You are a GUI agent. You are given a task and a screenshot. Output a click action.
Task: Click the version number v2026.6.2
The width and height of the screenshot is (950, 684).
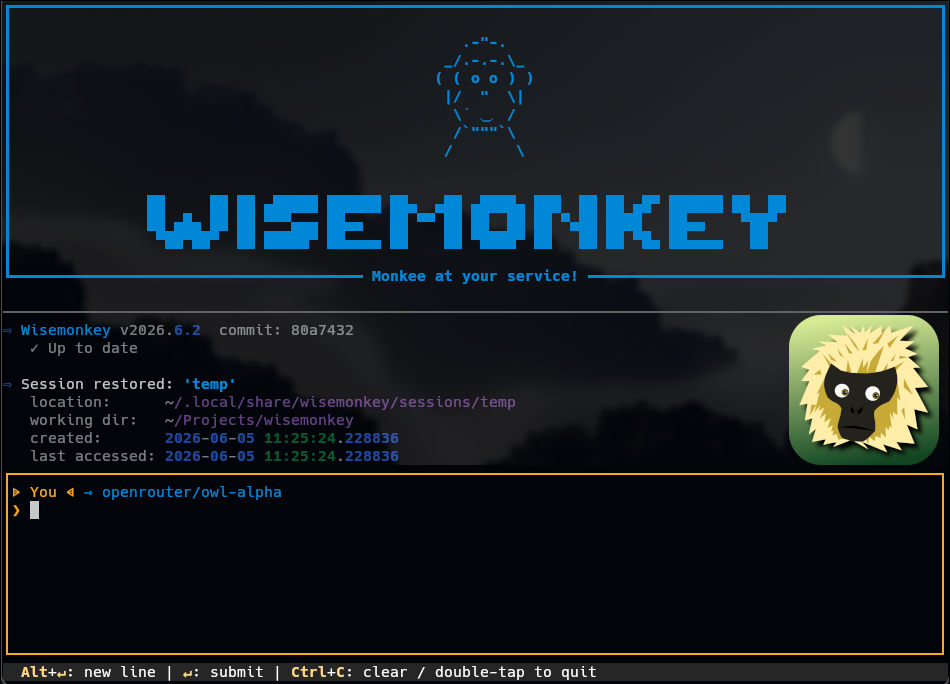160,330
